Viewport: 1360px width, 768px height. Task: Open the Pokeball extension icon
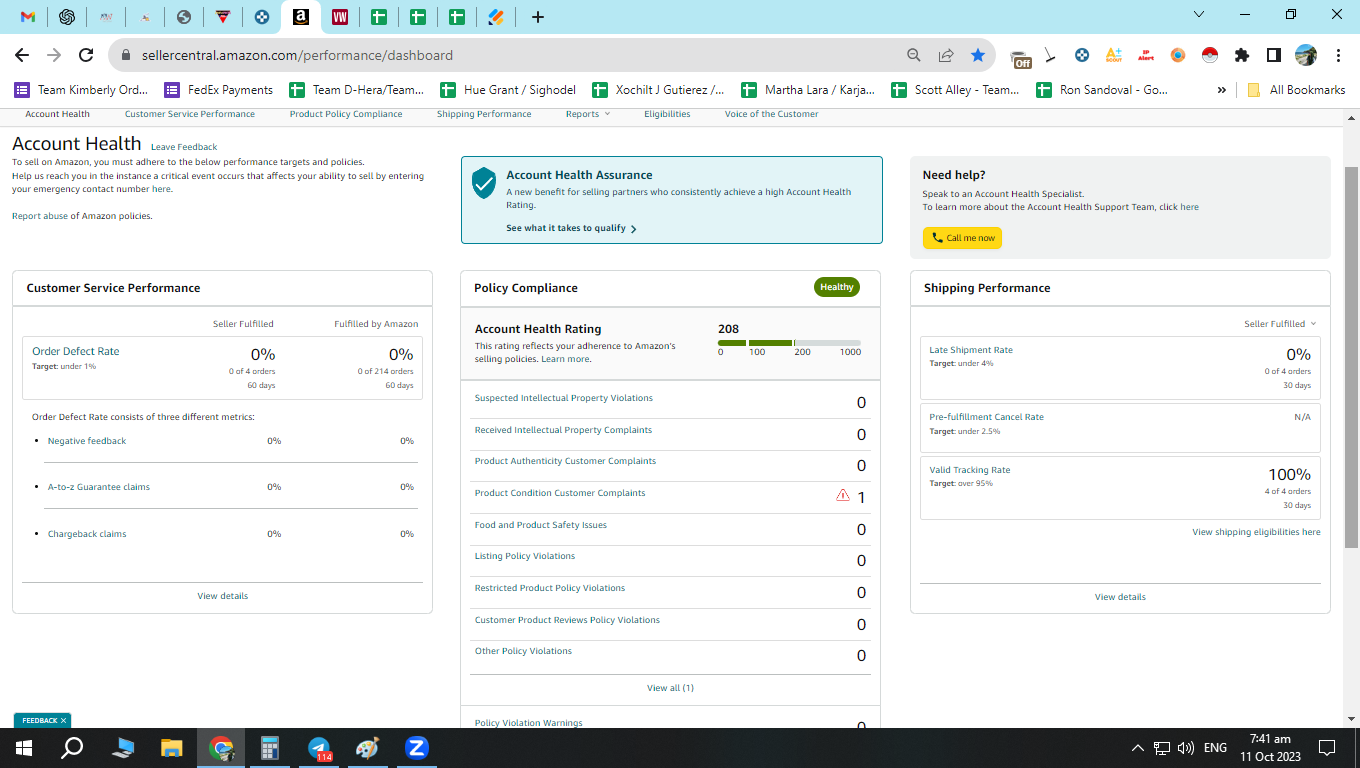[1209, 55]
